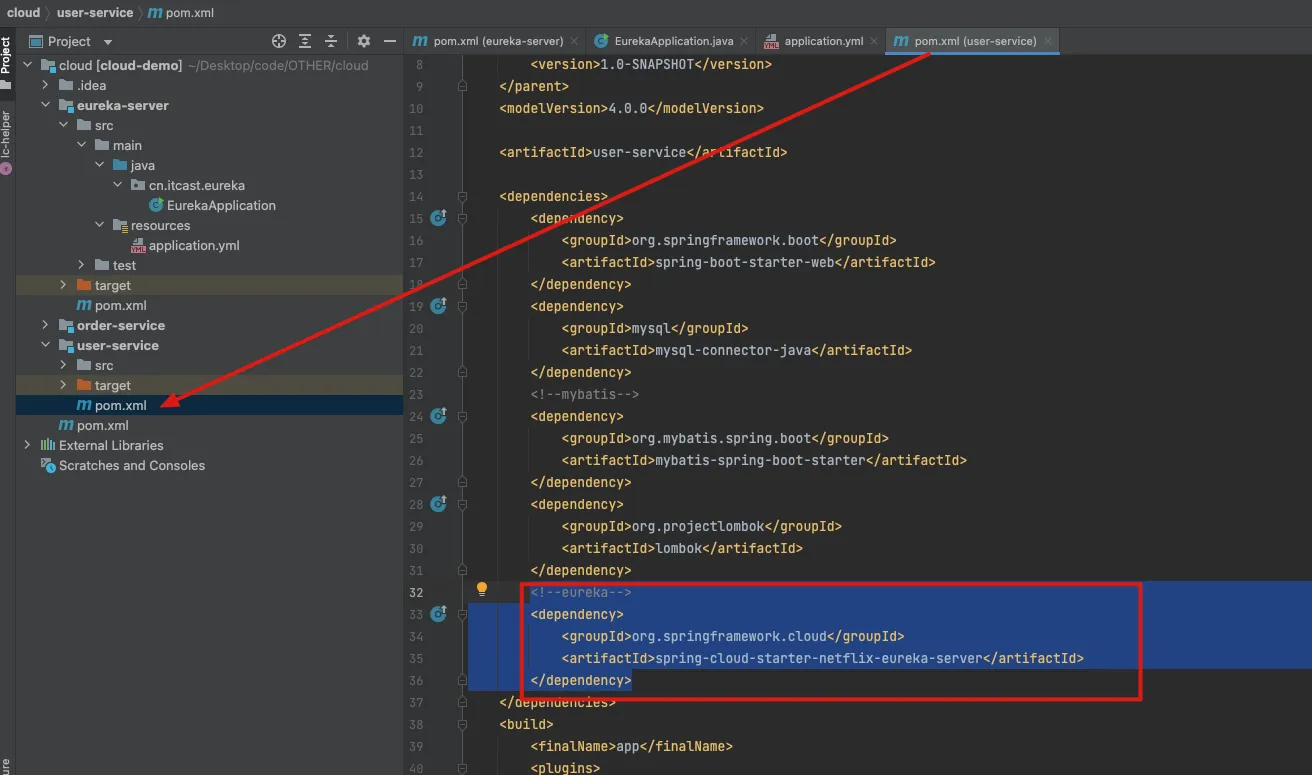
Task: Click the Collapse All icon in Project panel
Action: pos(331,41)
